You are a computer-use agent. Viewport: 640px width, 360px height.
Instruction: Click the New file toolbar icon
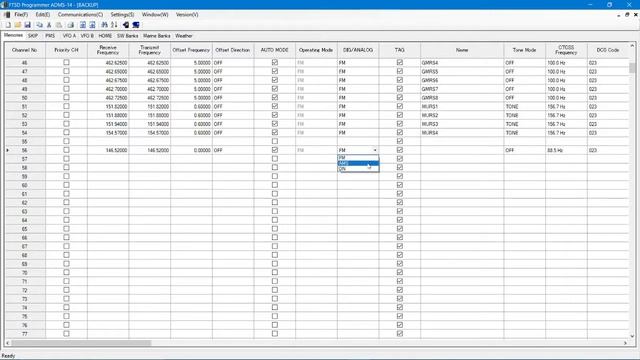8,25
